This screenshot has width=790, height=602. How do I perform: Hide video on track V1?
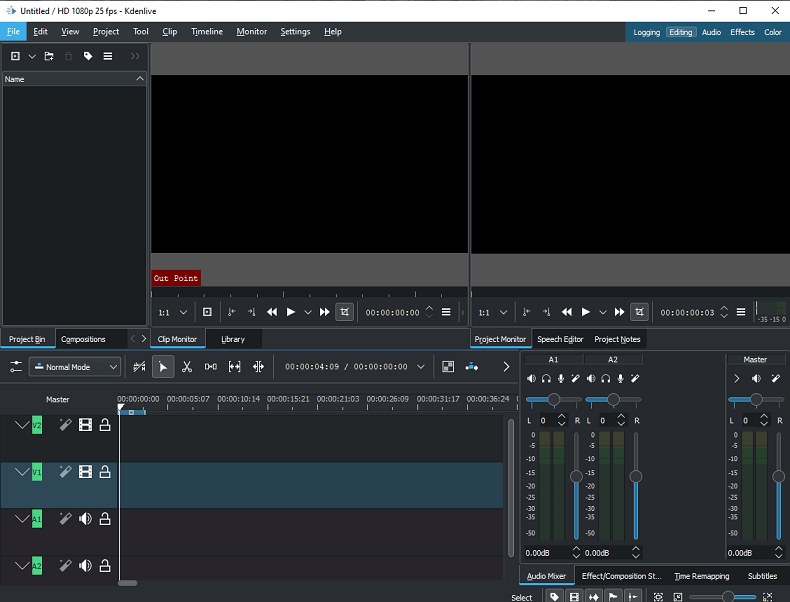(x=85, y=472)
